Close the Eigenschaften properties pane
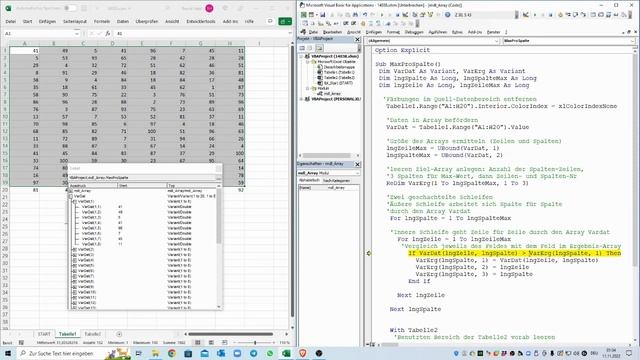This screenshot has height=360, width=640. 358,164
